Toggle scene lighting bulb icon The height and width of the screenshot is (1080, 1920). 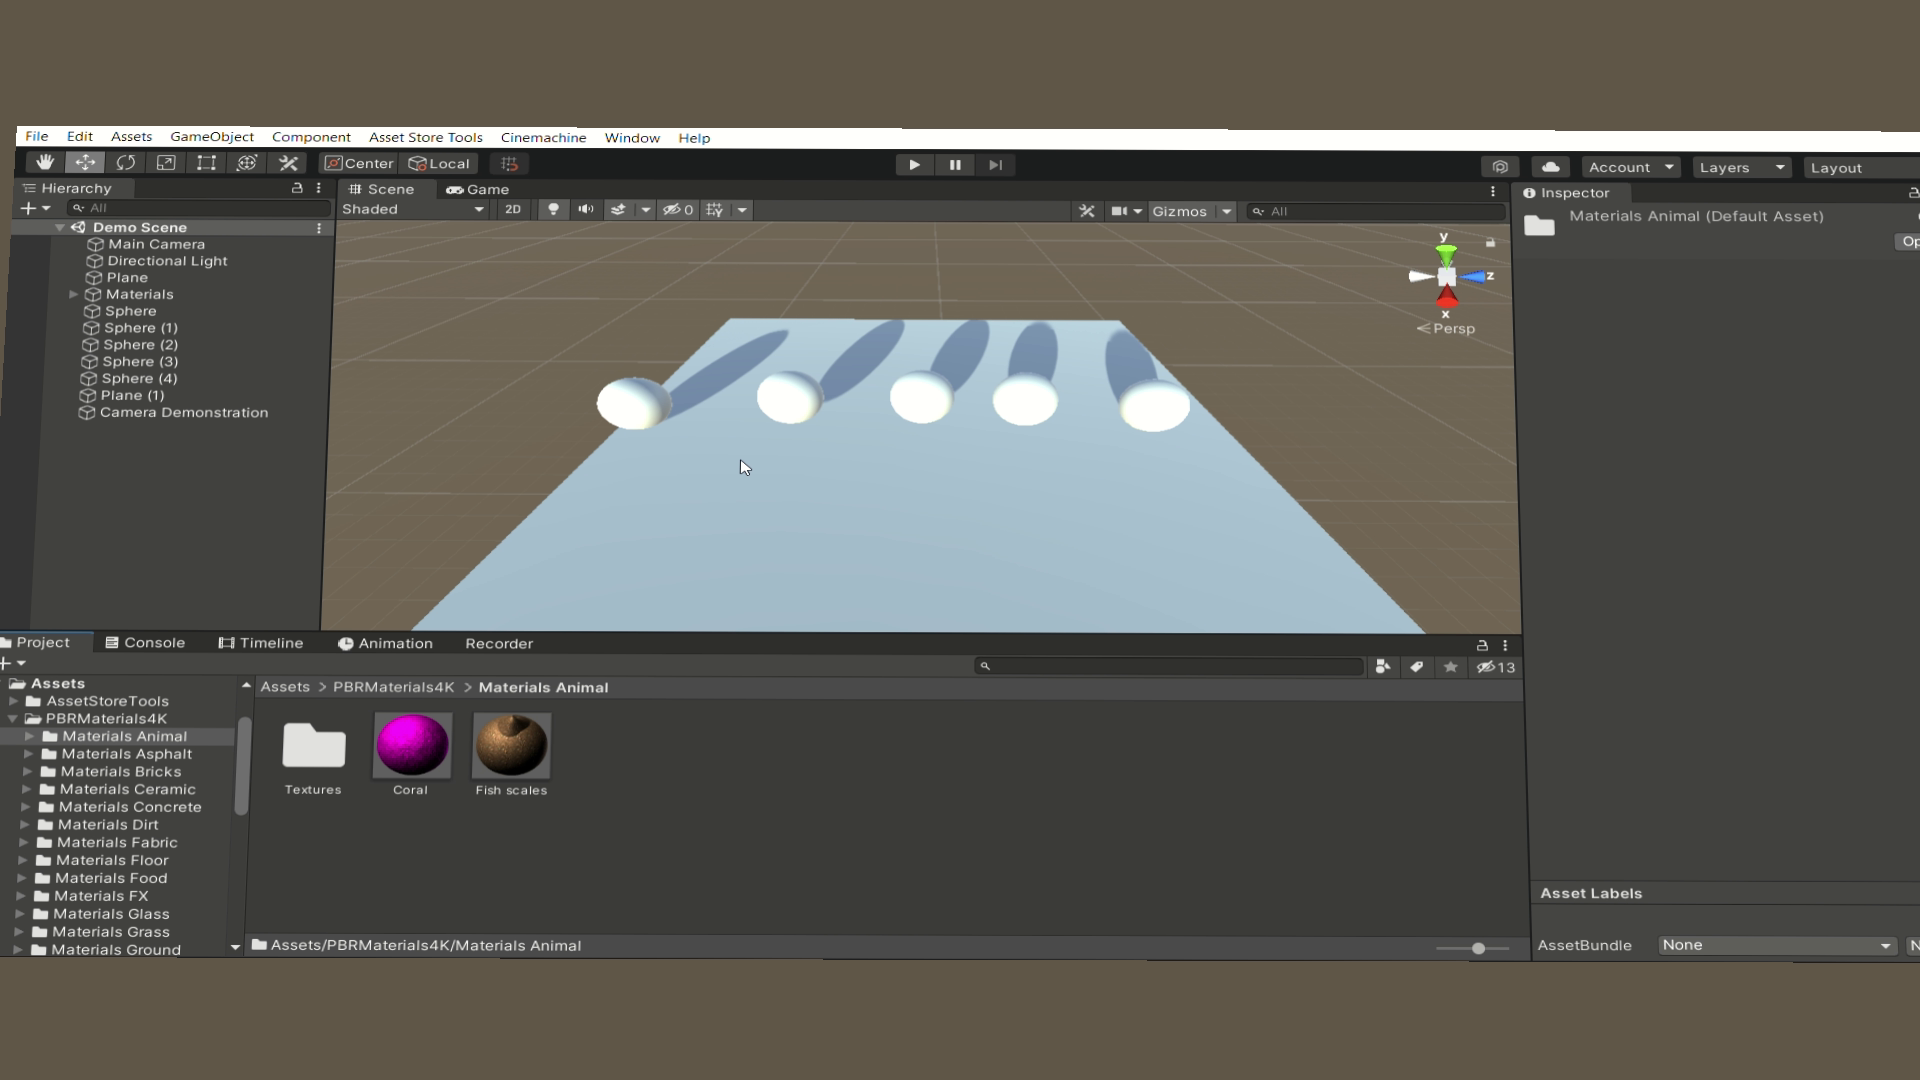(x=553, y=209)
